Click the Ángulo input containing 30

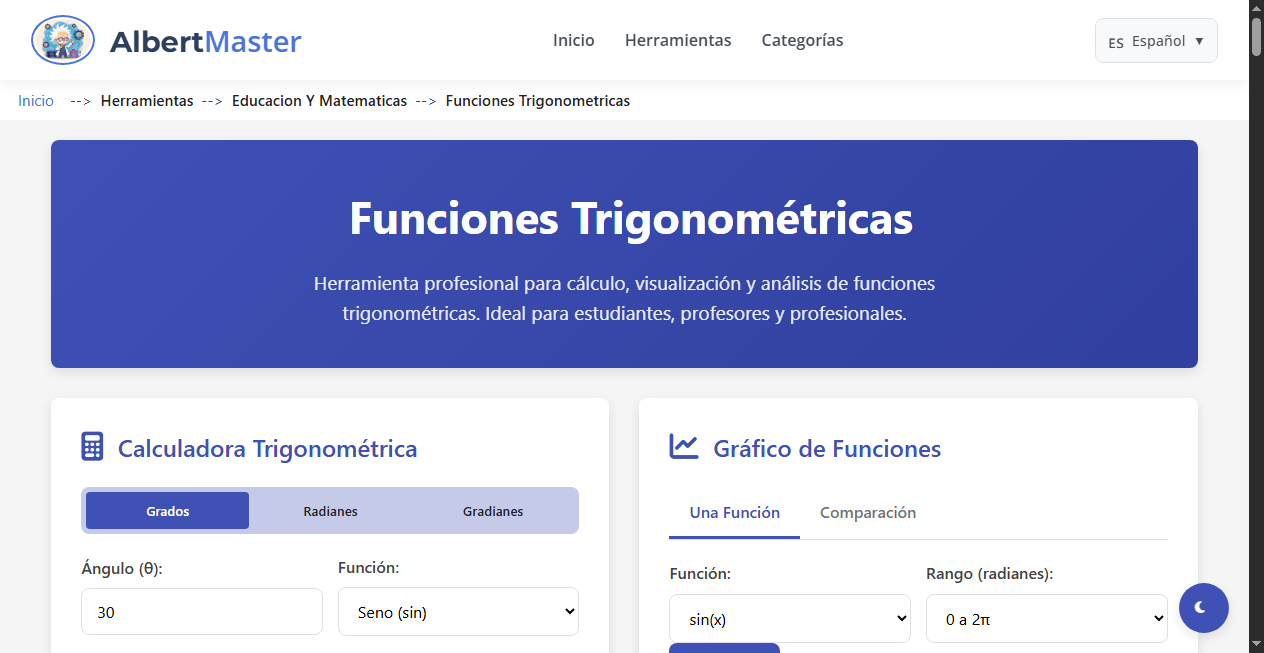[x=201, y=611]
